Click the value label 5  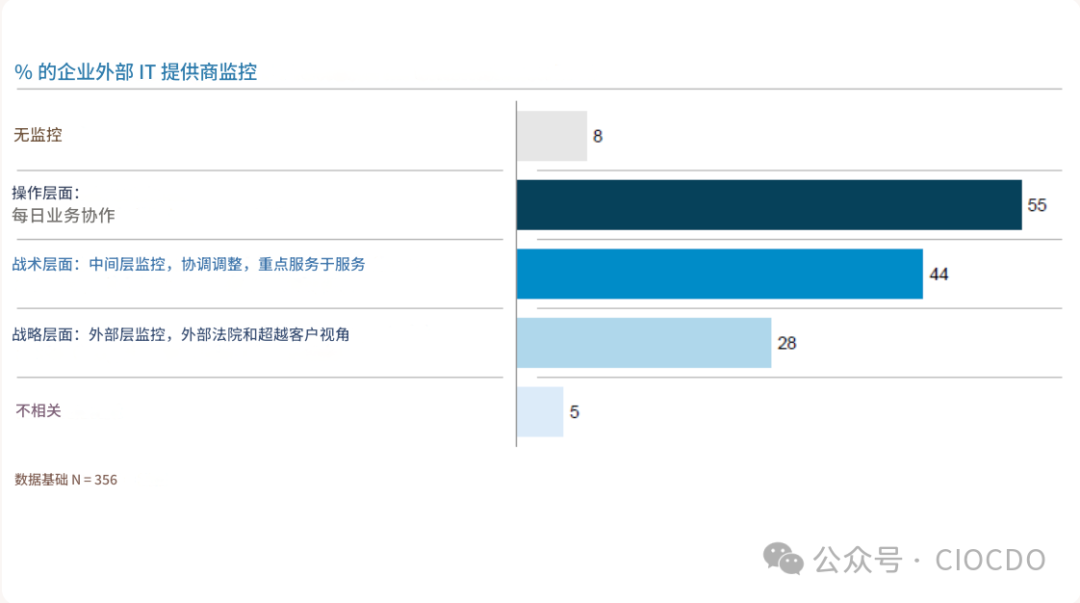pos(575,412)
